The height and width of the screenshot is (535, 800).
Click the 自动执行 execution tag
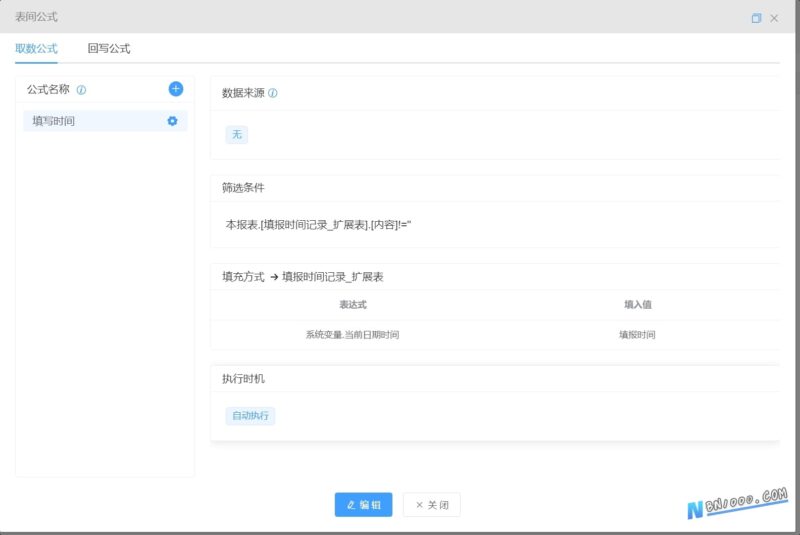pyautogui.click(x=250, y=416)
